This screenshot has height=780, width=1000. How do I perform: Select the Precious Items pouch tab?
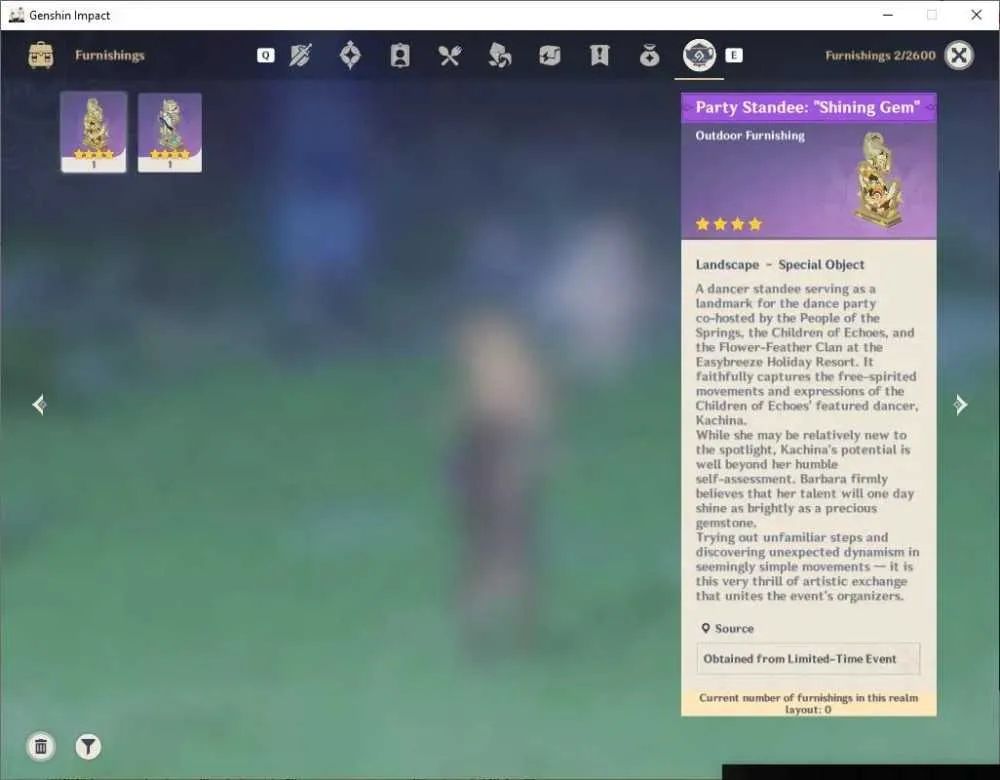[649, 55]
